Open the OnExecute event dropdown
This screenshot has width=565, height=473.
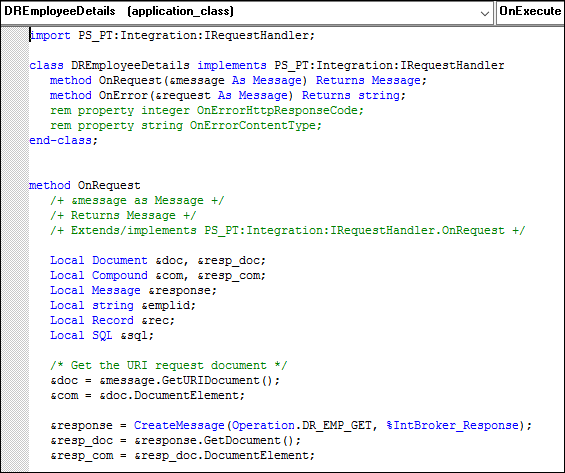pyautogui.click(x=530, y=12)
